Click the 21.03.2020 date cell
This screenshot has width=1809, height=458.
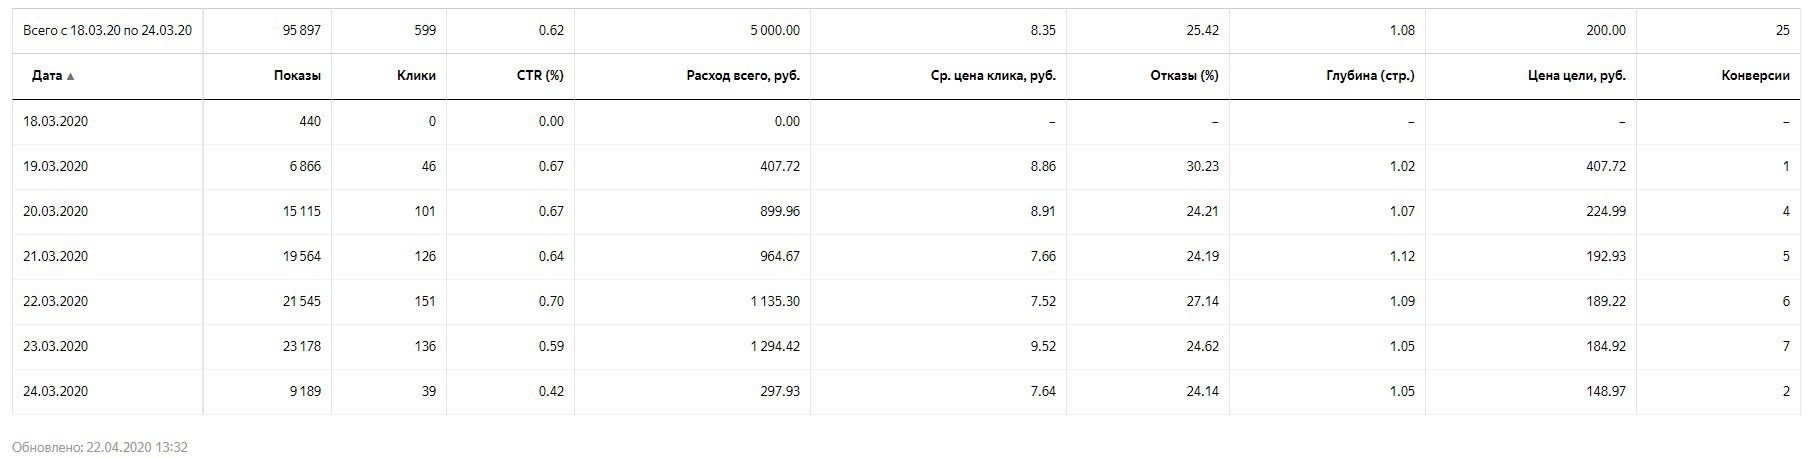(x=56, y=256)
